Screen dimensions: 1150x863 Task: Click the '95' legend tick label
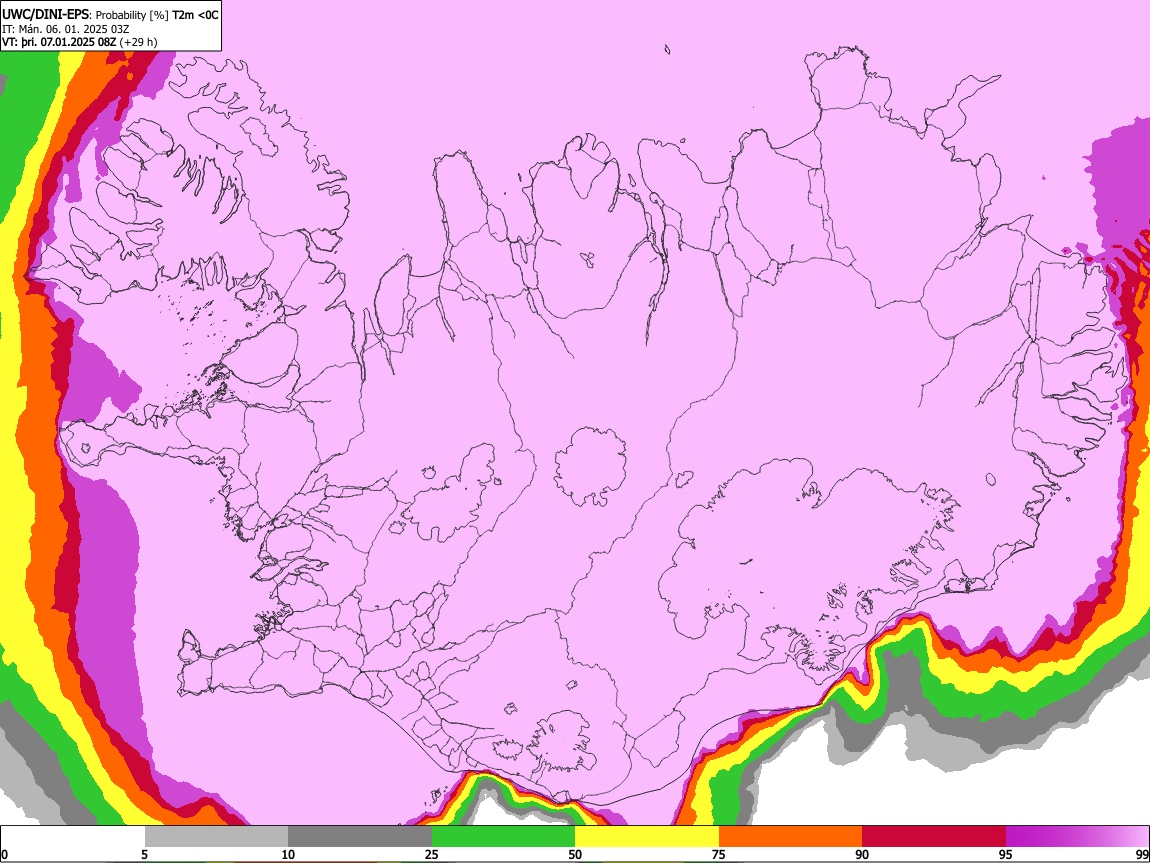pos(1006,855)
